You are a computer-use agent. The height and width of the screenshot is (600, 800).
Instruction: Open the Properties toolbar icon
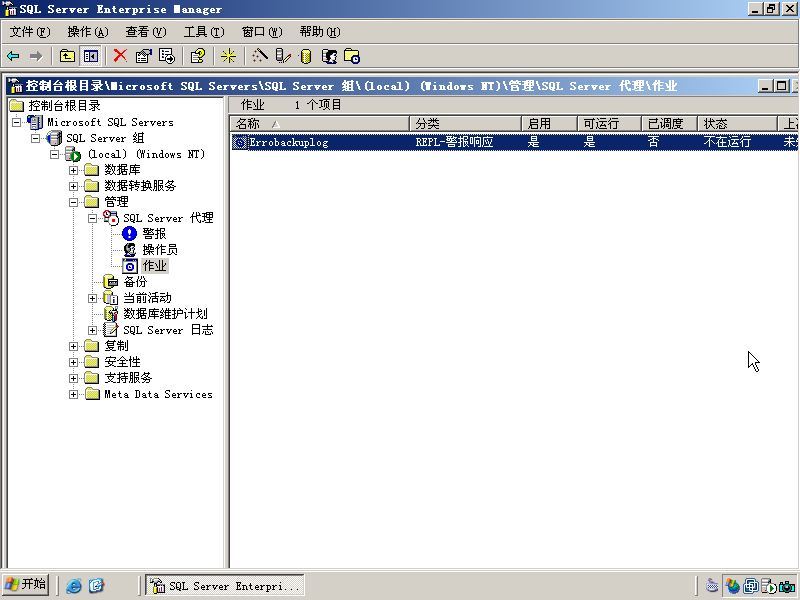(x=143, y=56)
